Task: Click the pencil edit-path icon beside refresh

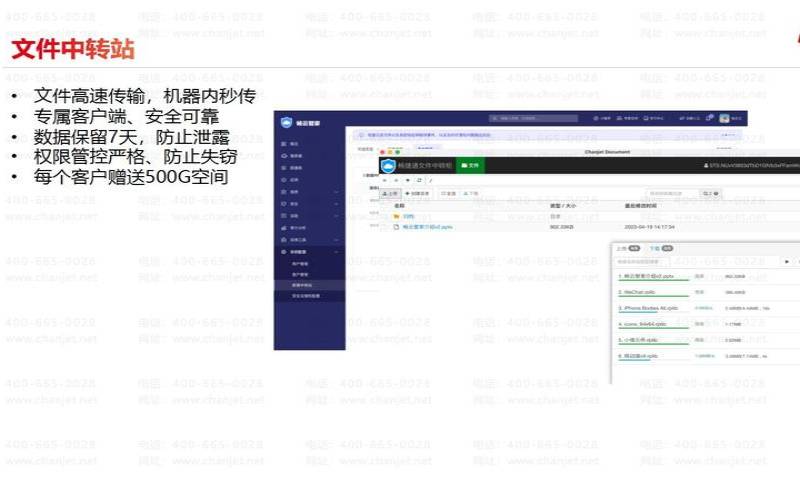Action: 431,180
